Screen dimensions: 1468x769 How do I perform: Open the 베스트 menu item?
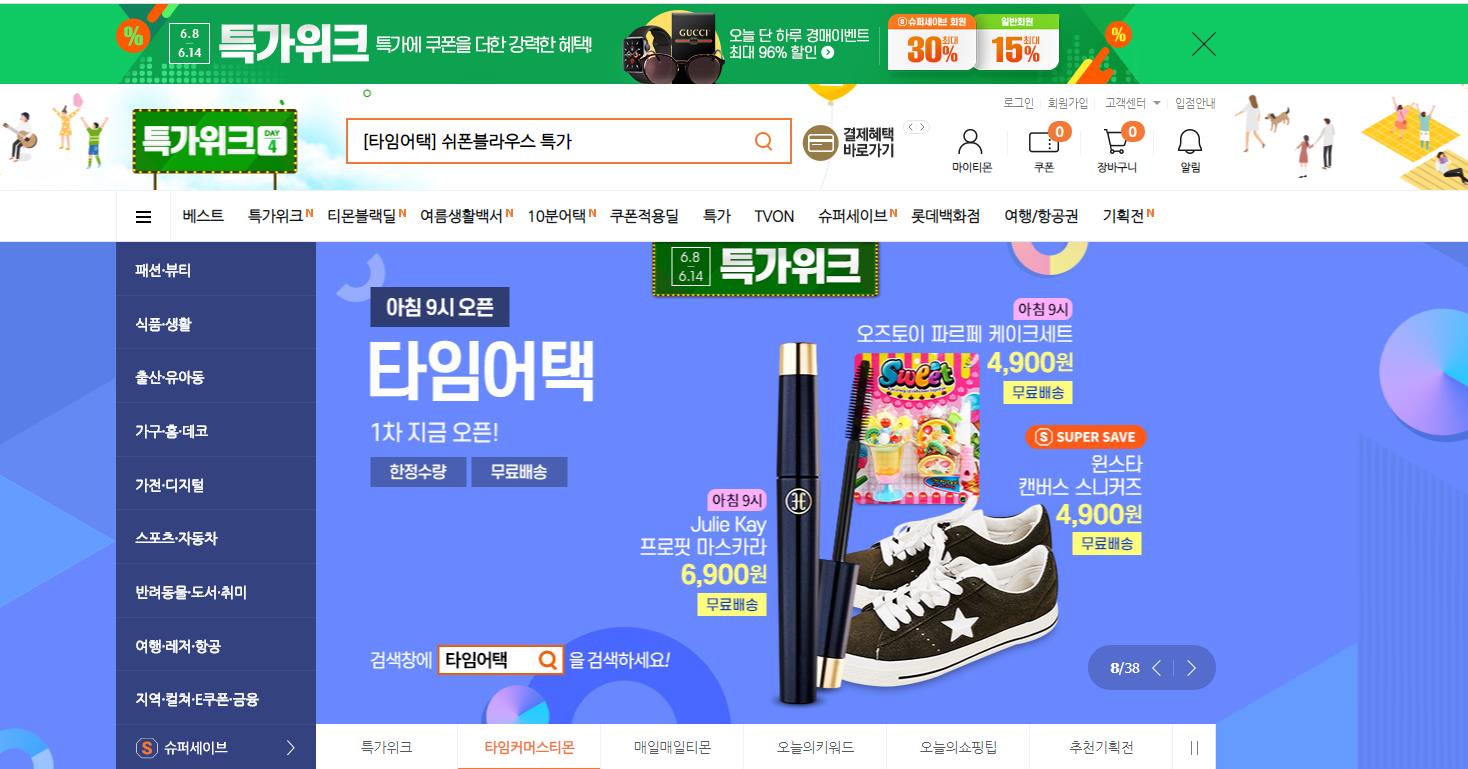click(x=203, y=216)
